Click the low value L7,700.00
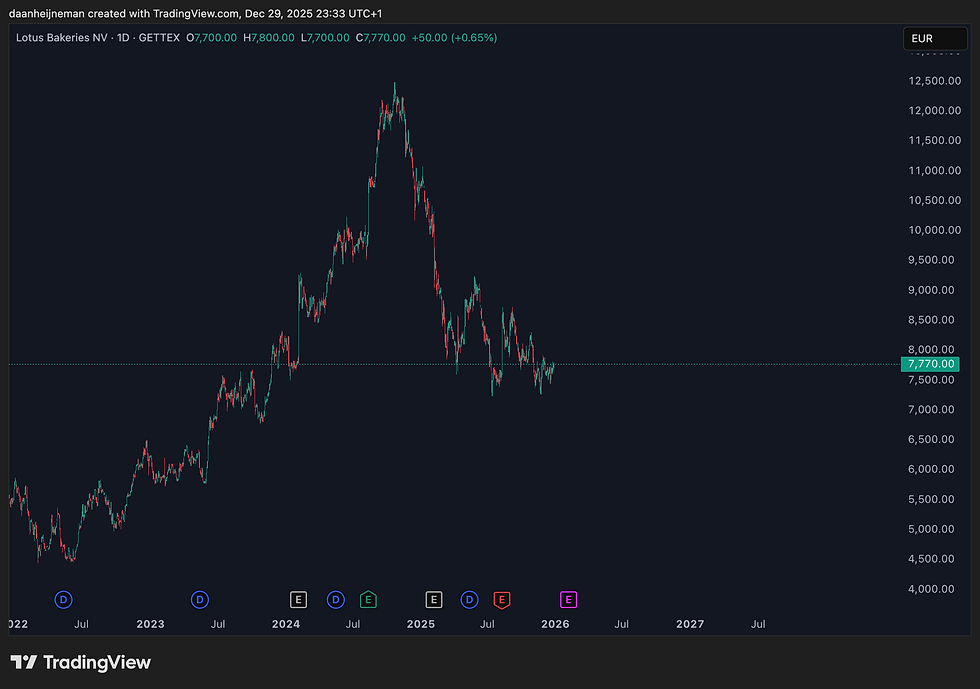Viewport: 980px width, 689px height. 325,38
